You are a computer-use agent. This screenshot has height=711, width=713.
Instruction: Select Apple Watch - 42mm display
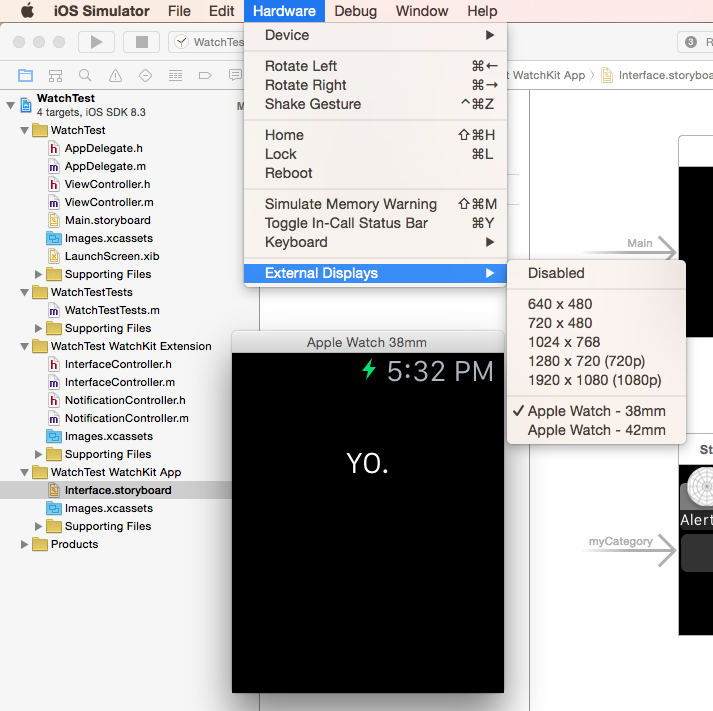pos(596,431)
